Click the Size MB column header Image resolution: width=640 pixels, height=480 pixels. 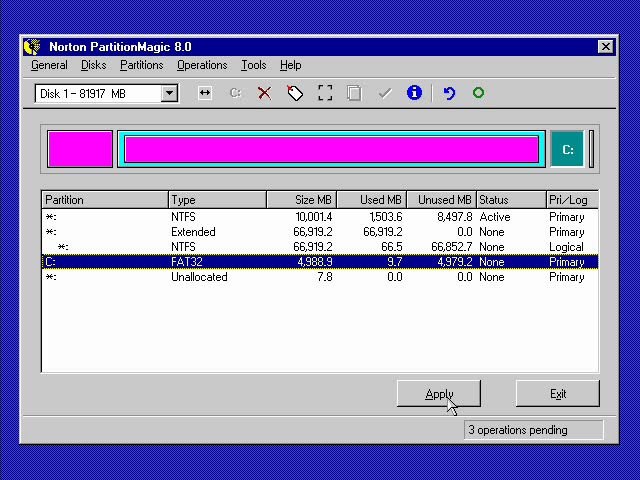click(x=302, y=200)
